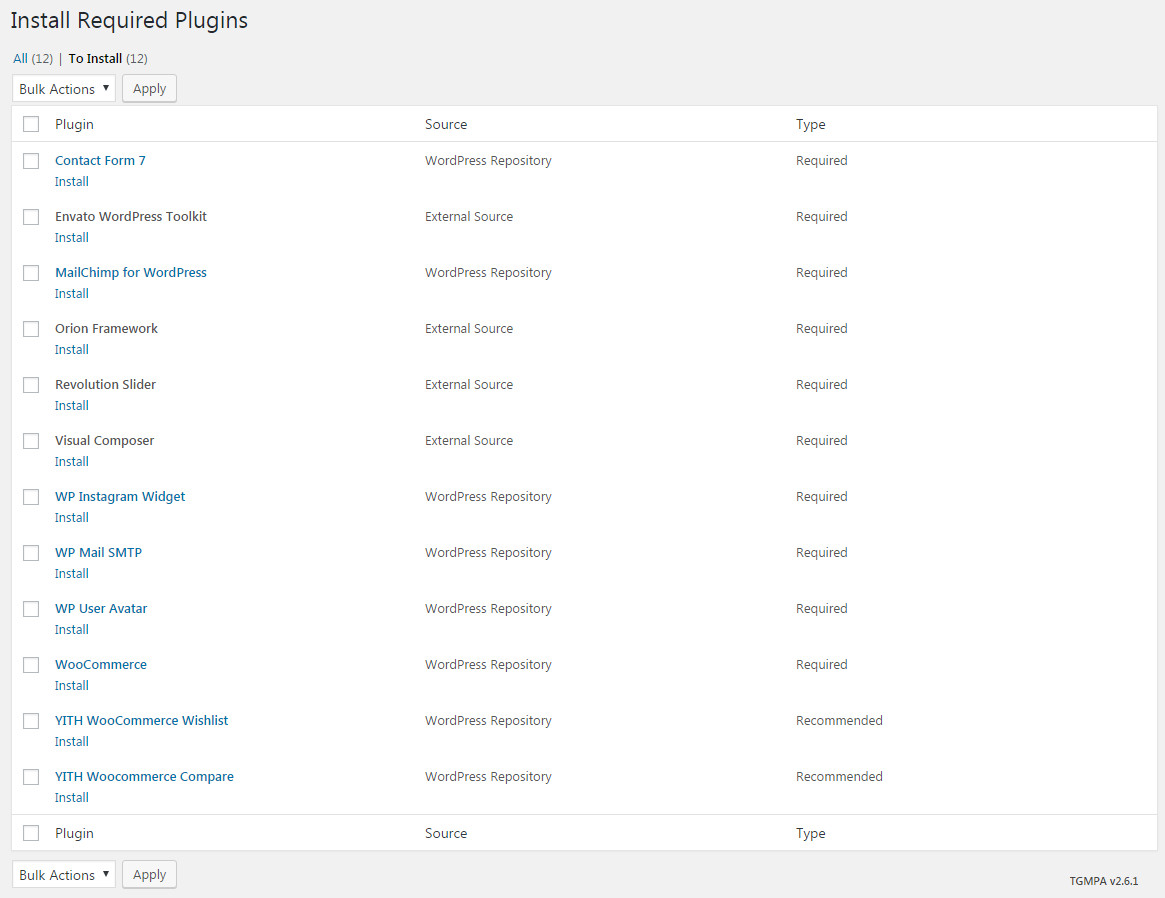Select the Envato WordPress Toolkit checkbox
Screen dimensions: 1165x898
click(30, 217)
